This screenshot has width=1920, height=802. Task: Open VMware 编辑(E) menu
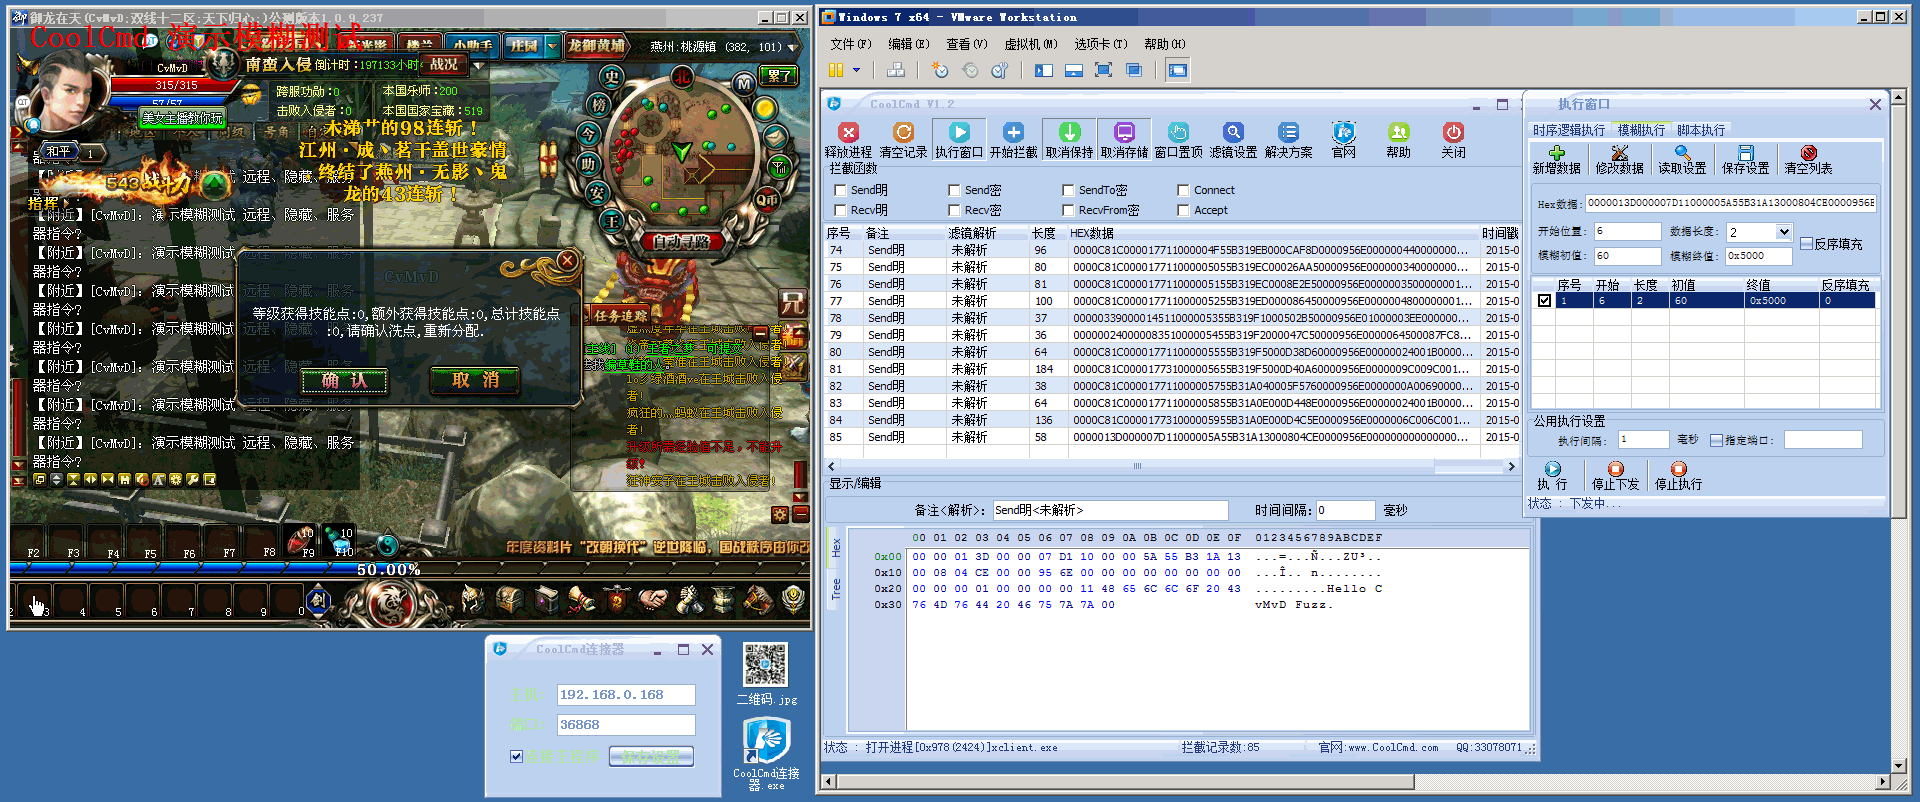[908, 44]
